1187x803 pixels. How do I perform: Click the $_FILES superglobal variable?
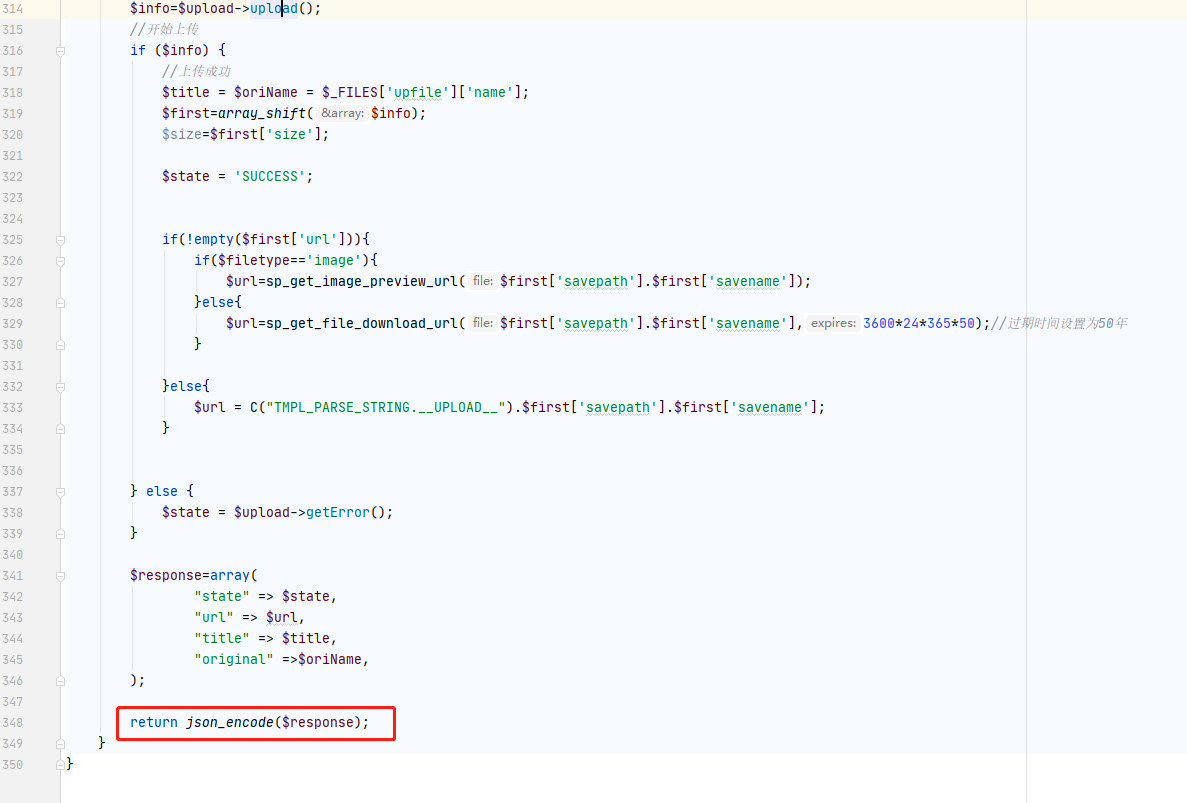350,92
